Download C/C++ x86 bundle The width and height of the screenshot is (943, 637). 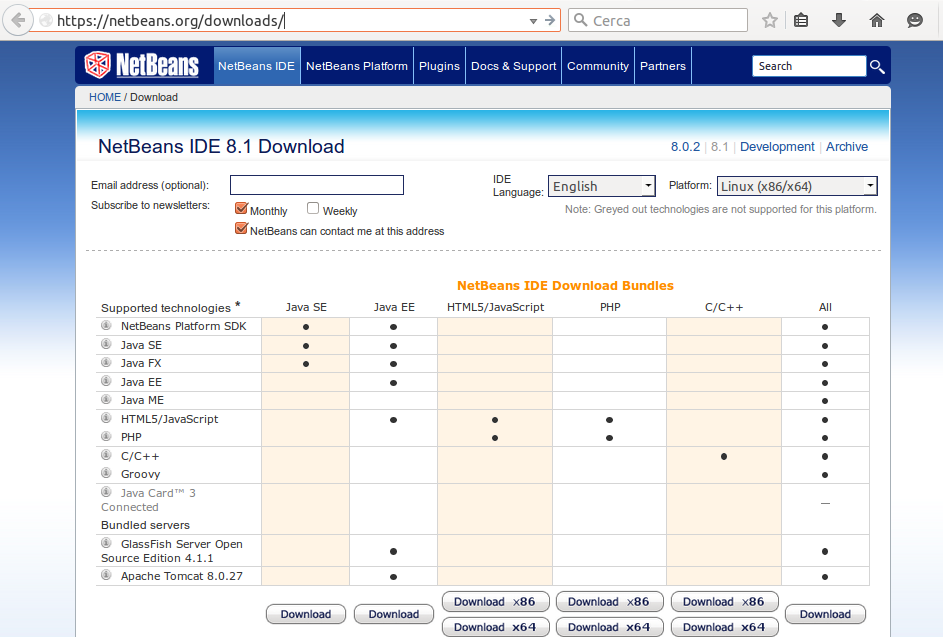point(725,602)
